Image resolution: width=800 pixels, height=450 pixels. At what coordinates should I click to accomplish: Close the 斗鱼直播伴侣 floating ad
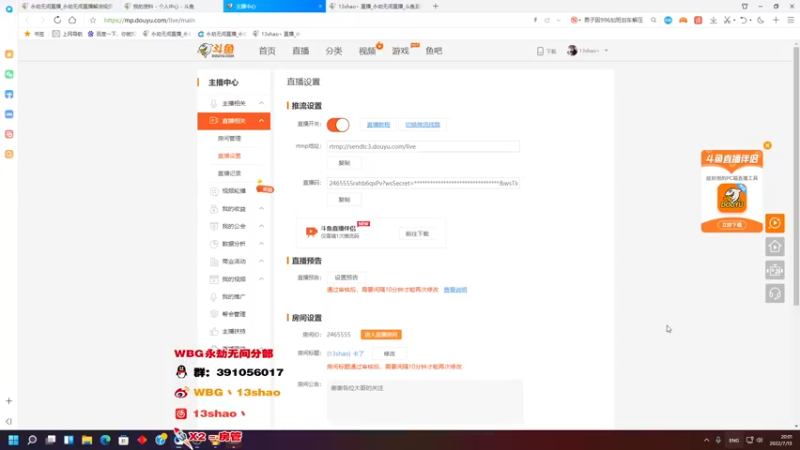pyautogui.click(x=767, y=145)
